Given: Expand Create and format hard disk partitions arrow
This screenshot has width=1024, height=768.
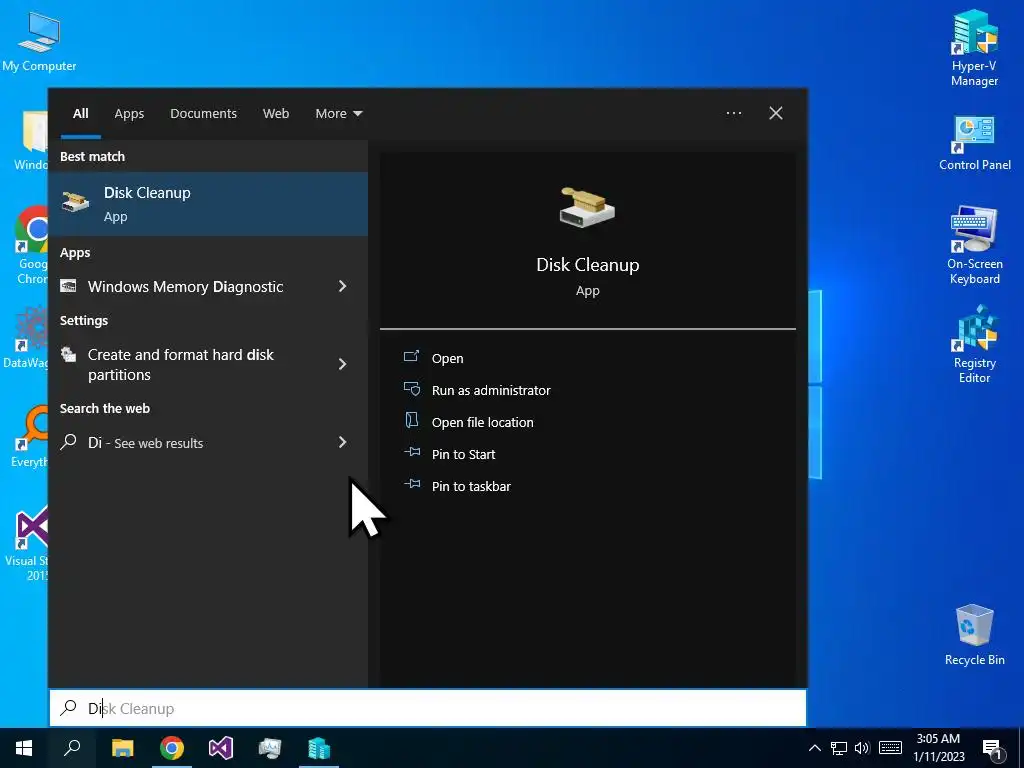Looking at the screenshot, I should (x=342, y=364).
